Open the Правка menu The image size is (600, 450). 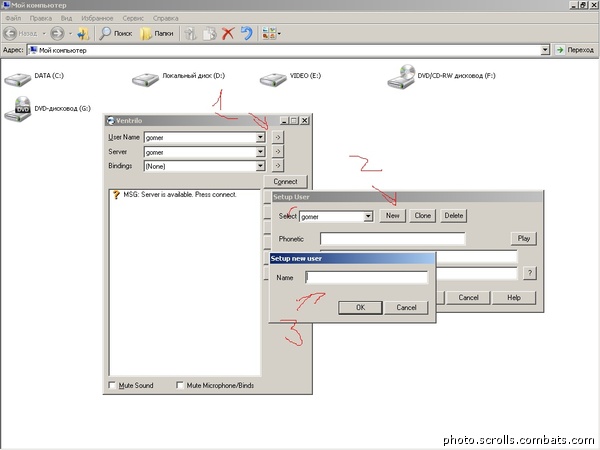pos(41,18)
